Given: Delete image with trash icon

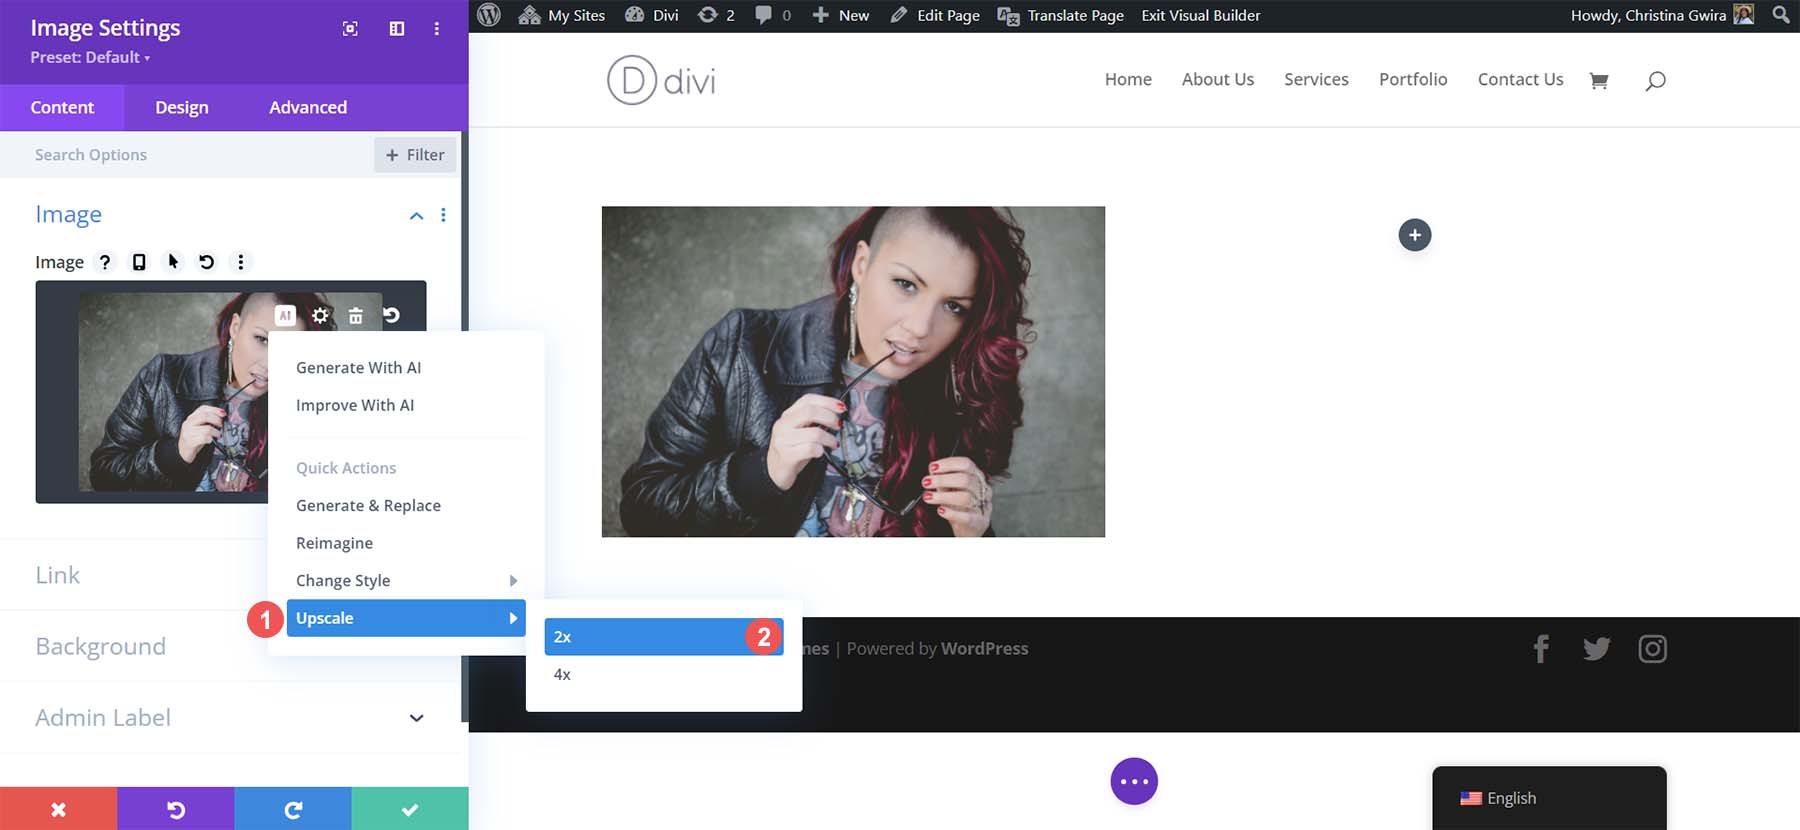Looking at the screenshot, I should point(356,315).
